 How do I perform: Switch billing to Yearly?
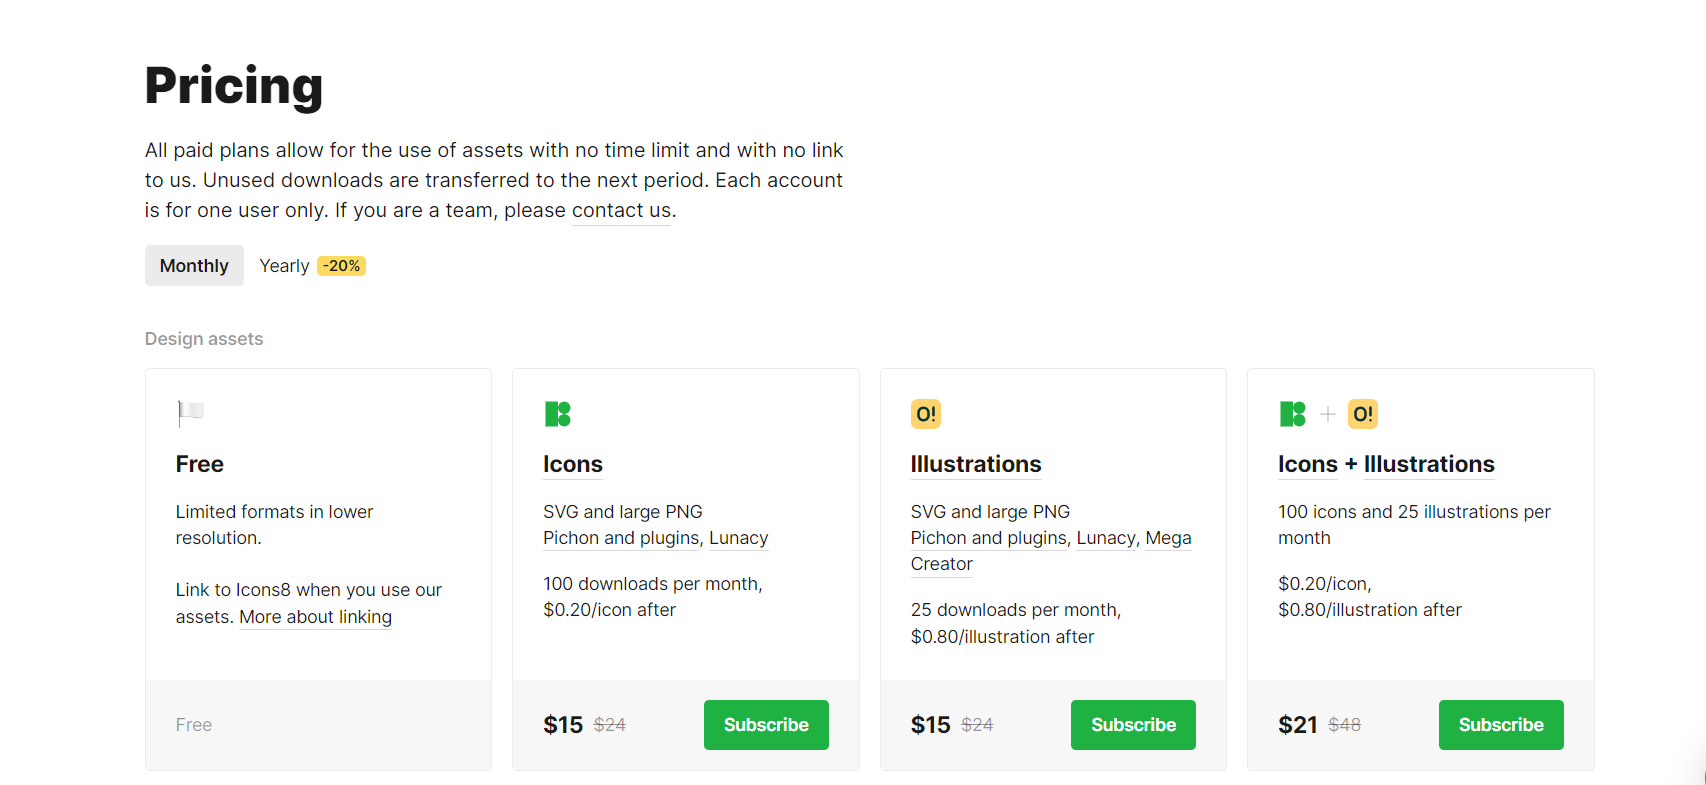point(284,266)
